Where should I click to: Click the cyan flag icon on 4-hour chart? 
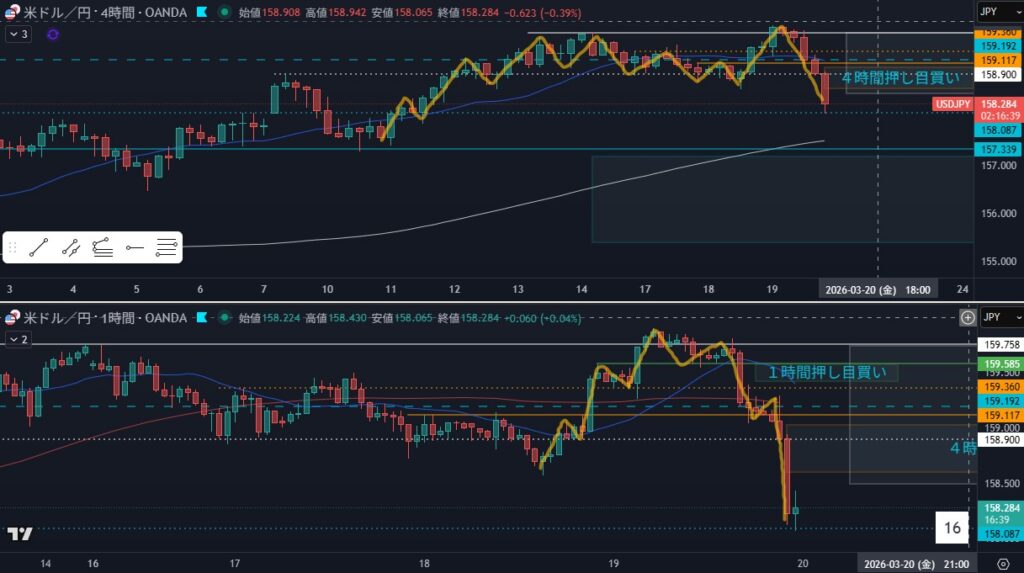click(x=201, y=12)
